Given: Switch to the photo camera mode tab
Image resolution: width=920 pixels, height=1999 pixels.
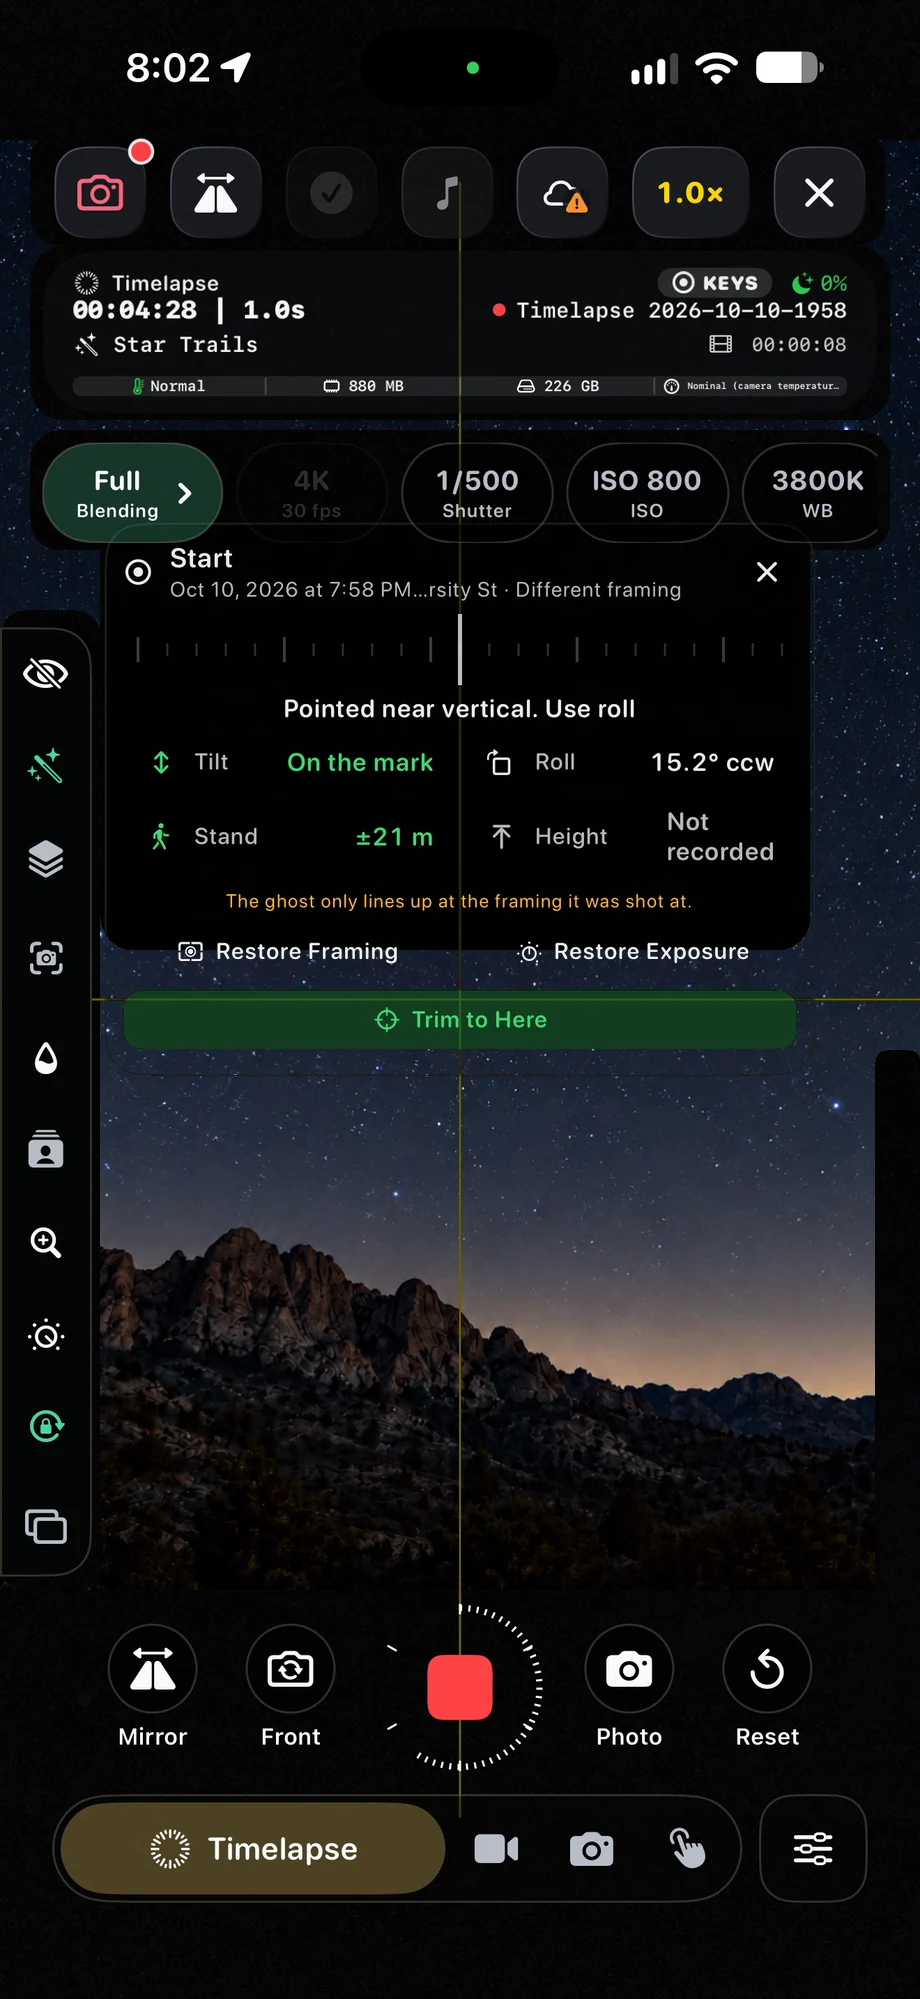Looking at the screenshot, I should pos(592,1849).
